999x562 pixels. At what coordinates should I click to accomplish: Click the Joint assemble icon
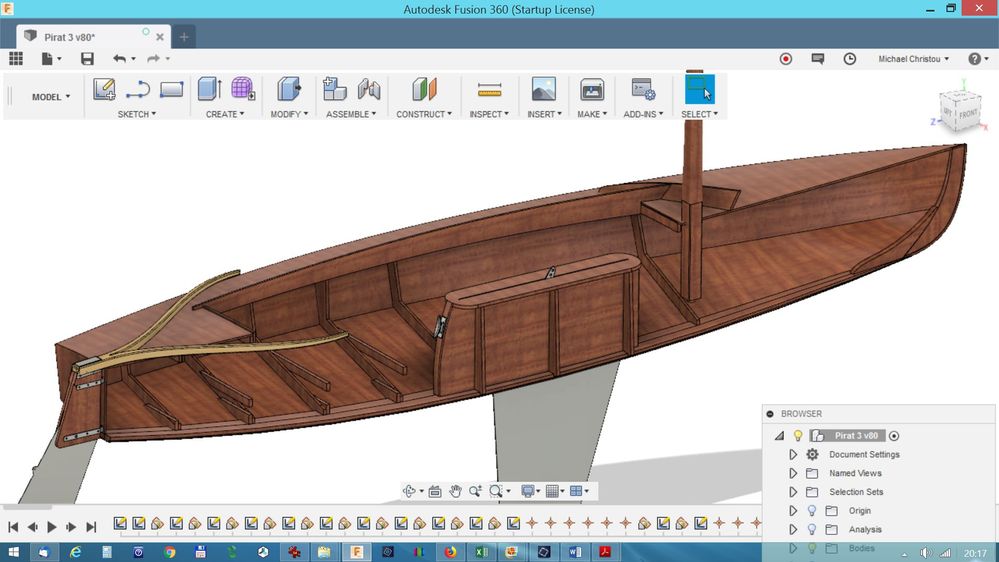[x=369, y=89]
